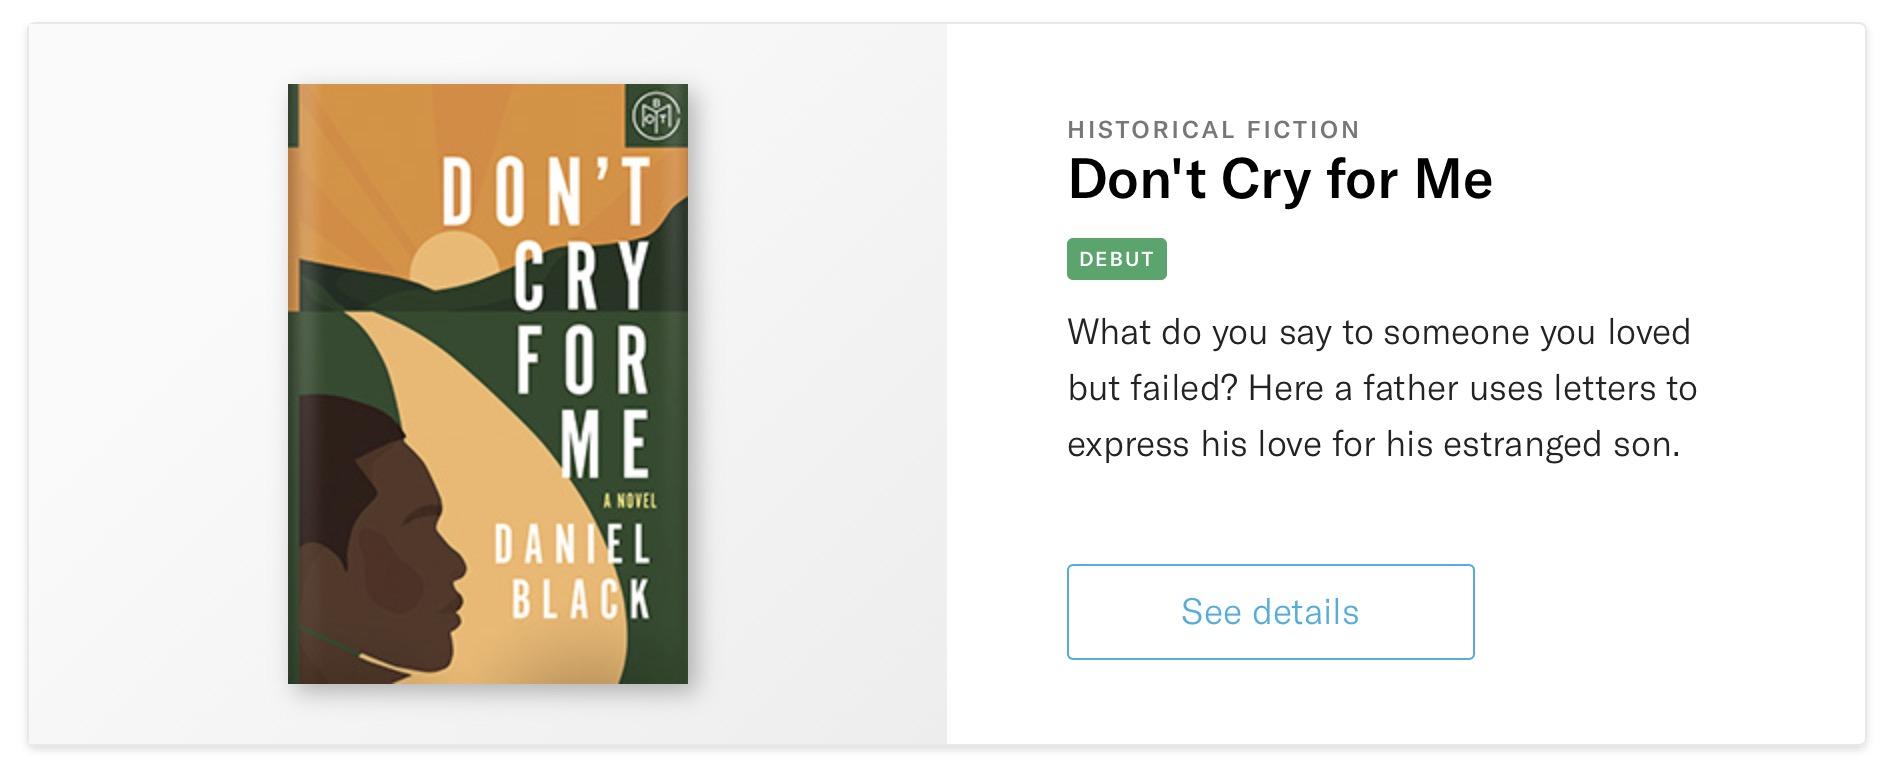Select the Historical Fiction genre label
The height and width of the screenshot is (766, 1894).
(x=1213, y=130)
